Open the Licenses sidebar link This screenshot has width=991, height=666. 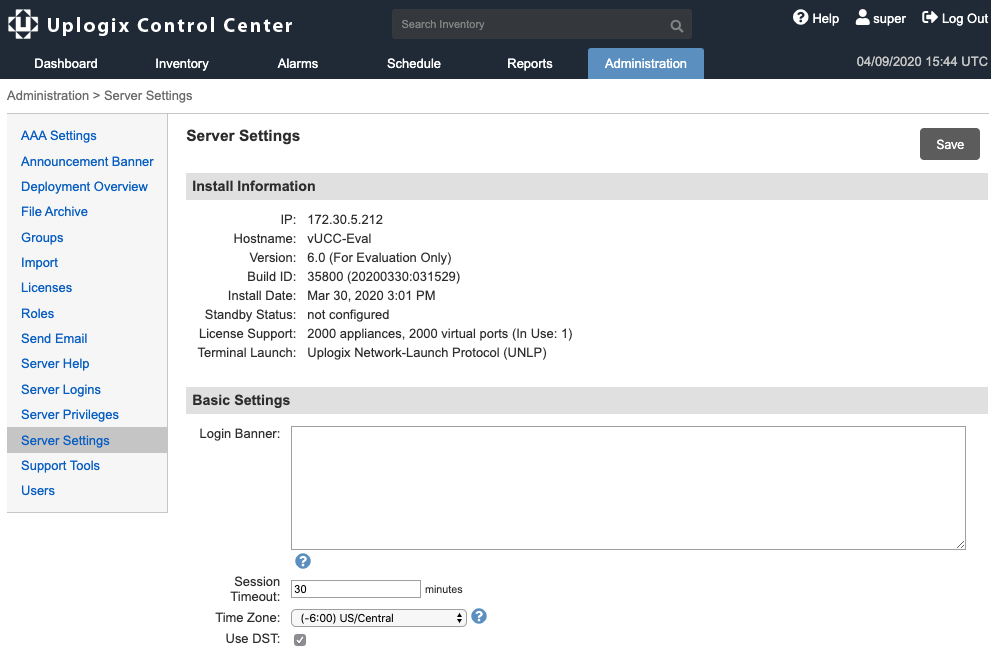tap(46, 288)
